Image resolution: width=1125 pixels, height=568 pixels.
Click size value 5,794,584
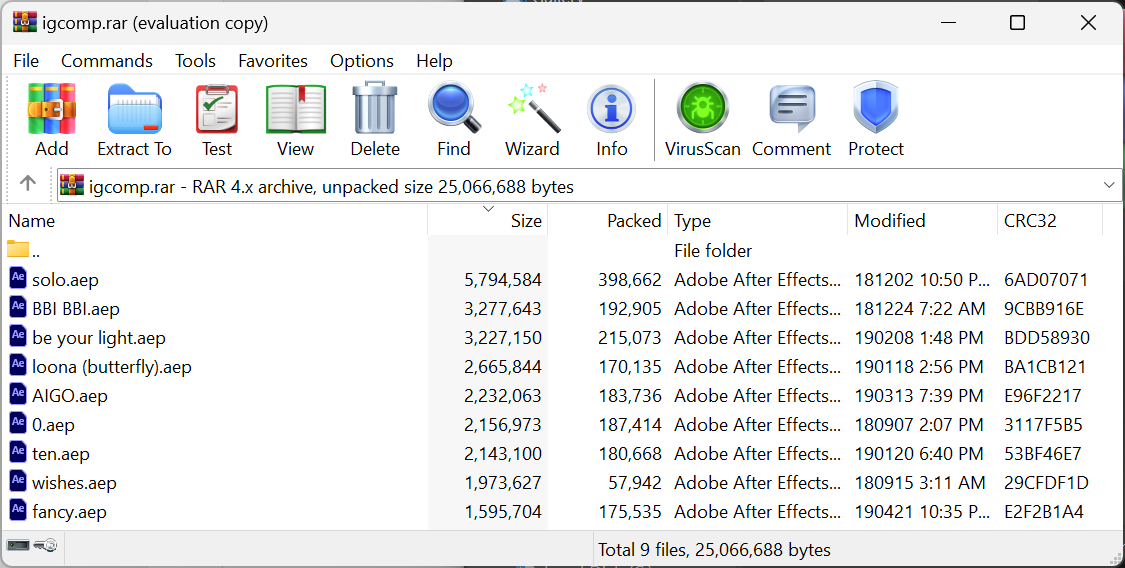tap(502, 280)
